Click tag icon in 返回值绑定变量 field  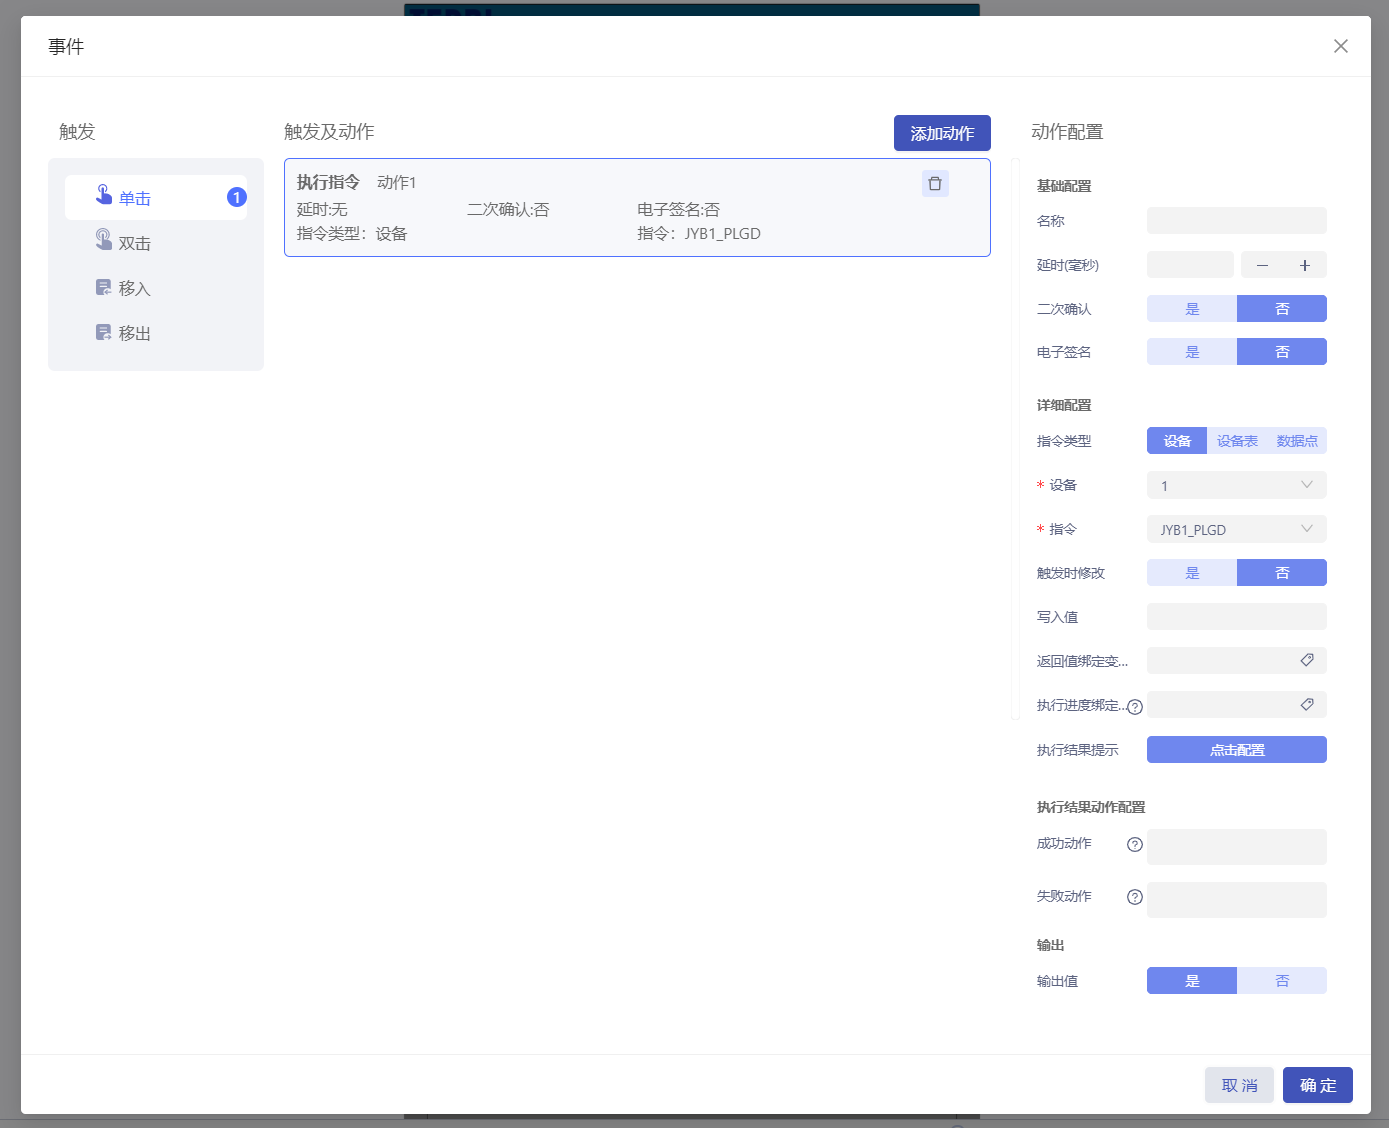pos(1306,660)
